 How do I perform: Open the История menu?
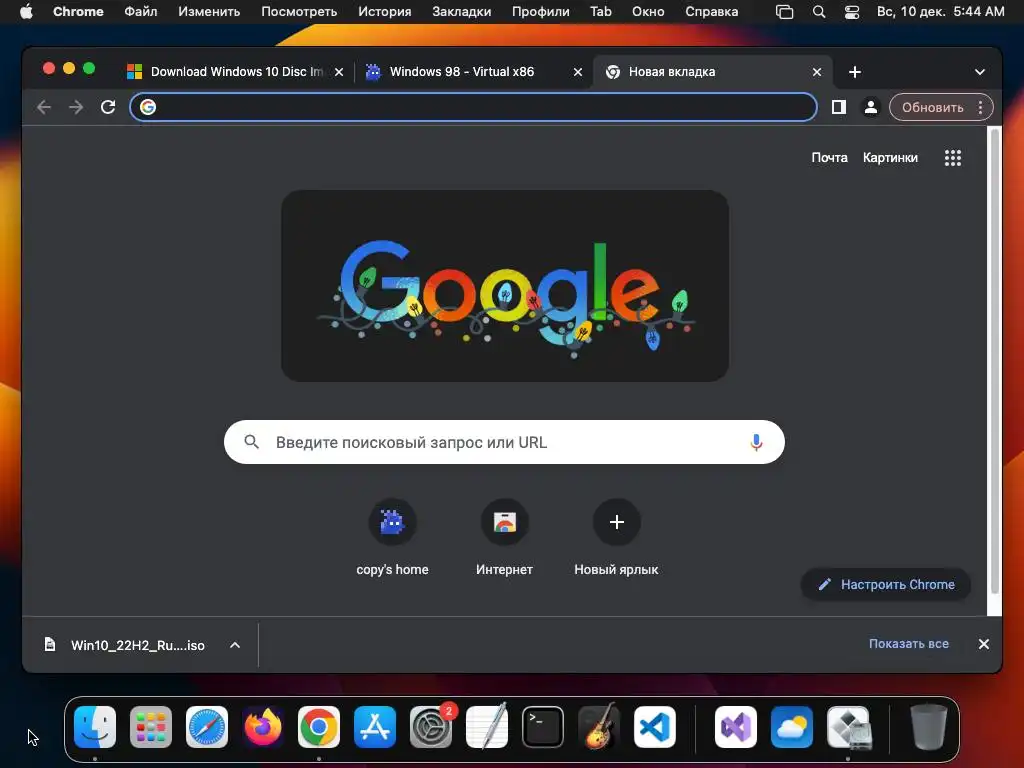(385, 12)
